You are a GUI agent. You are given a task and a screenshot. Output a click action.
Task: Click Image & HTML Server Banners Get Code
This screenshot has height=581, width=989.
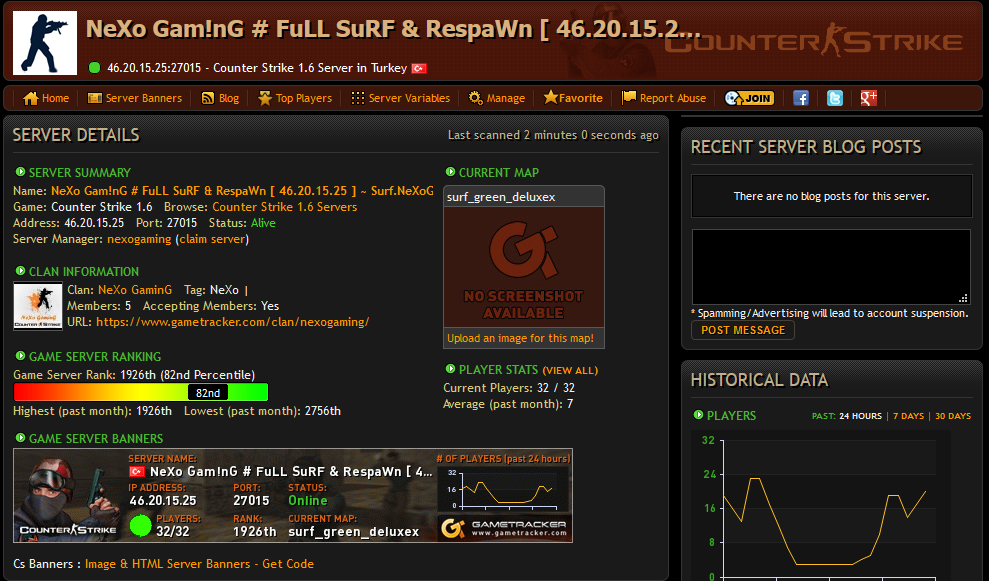tap(199, 564)
